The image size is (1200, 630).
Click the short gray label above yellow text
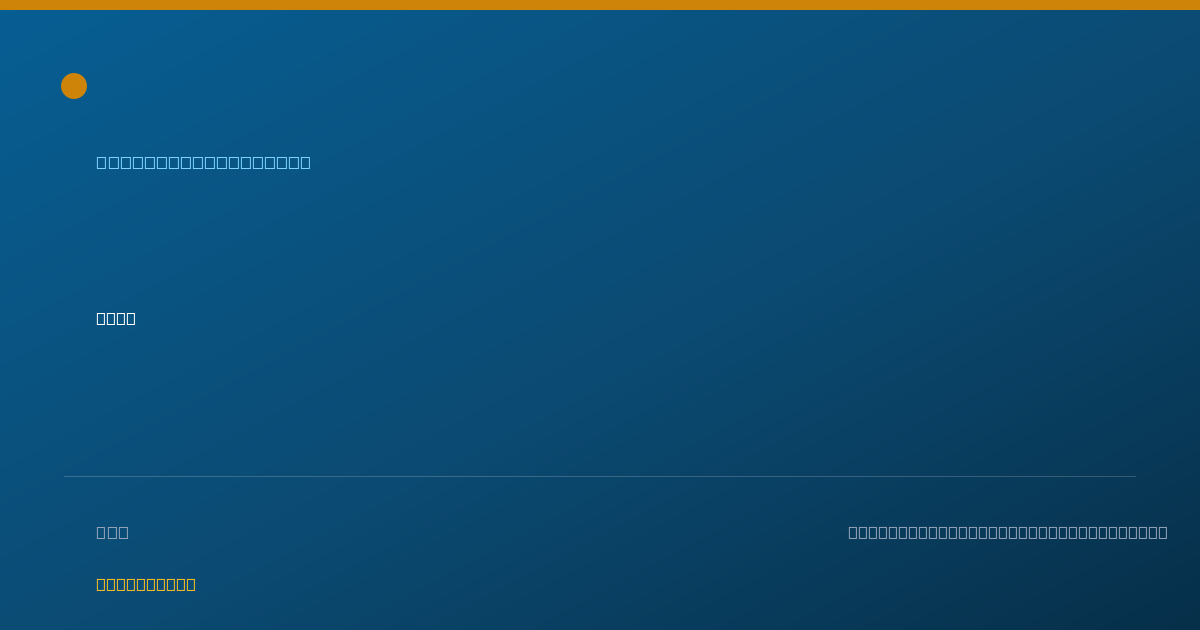(112, 532)
